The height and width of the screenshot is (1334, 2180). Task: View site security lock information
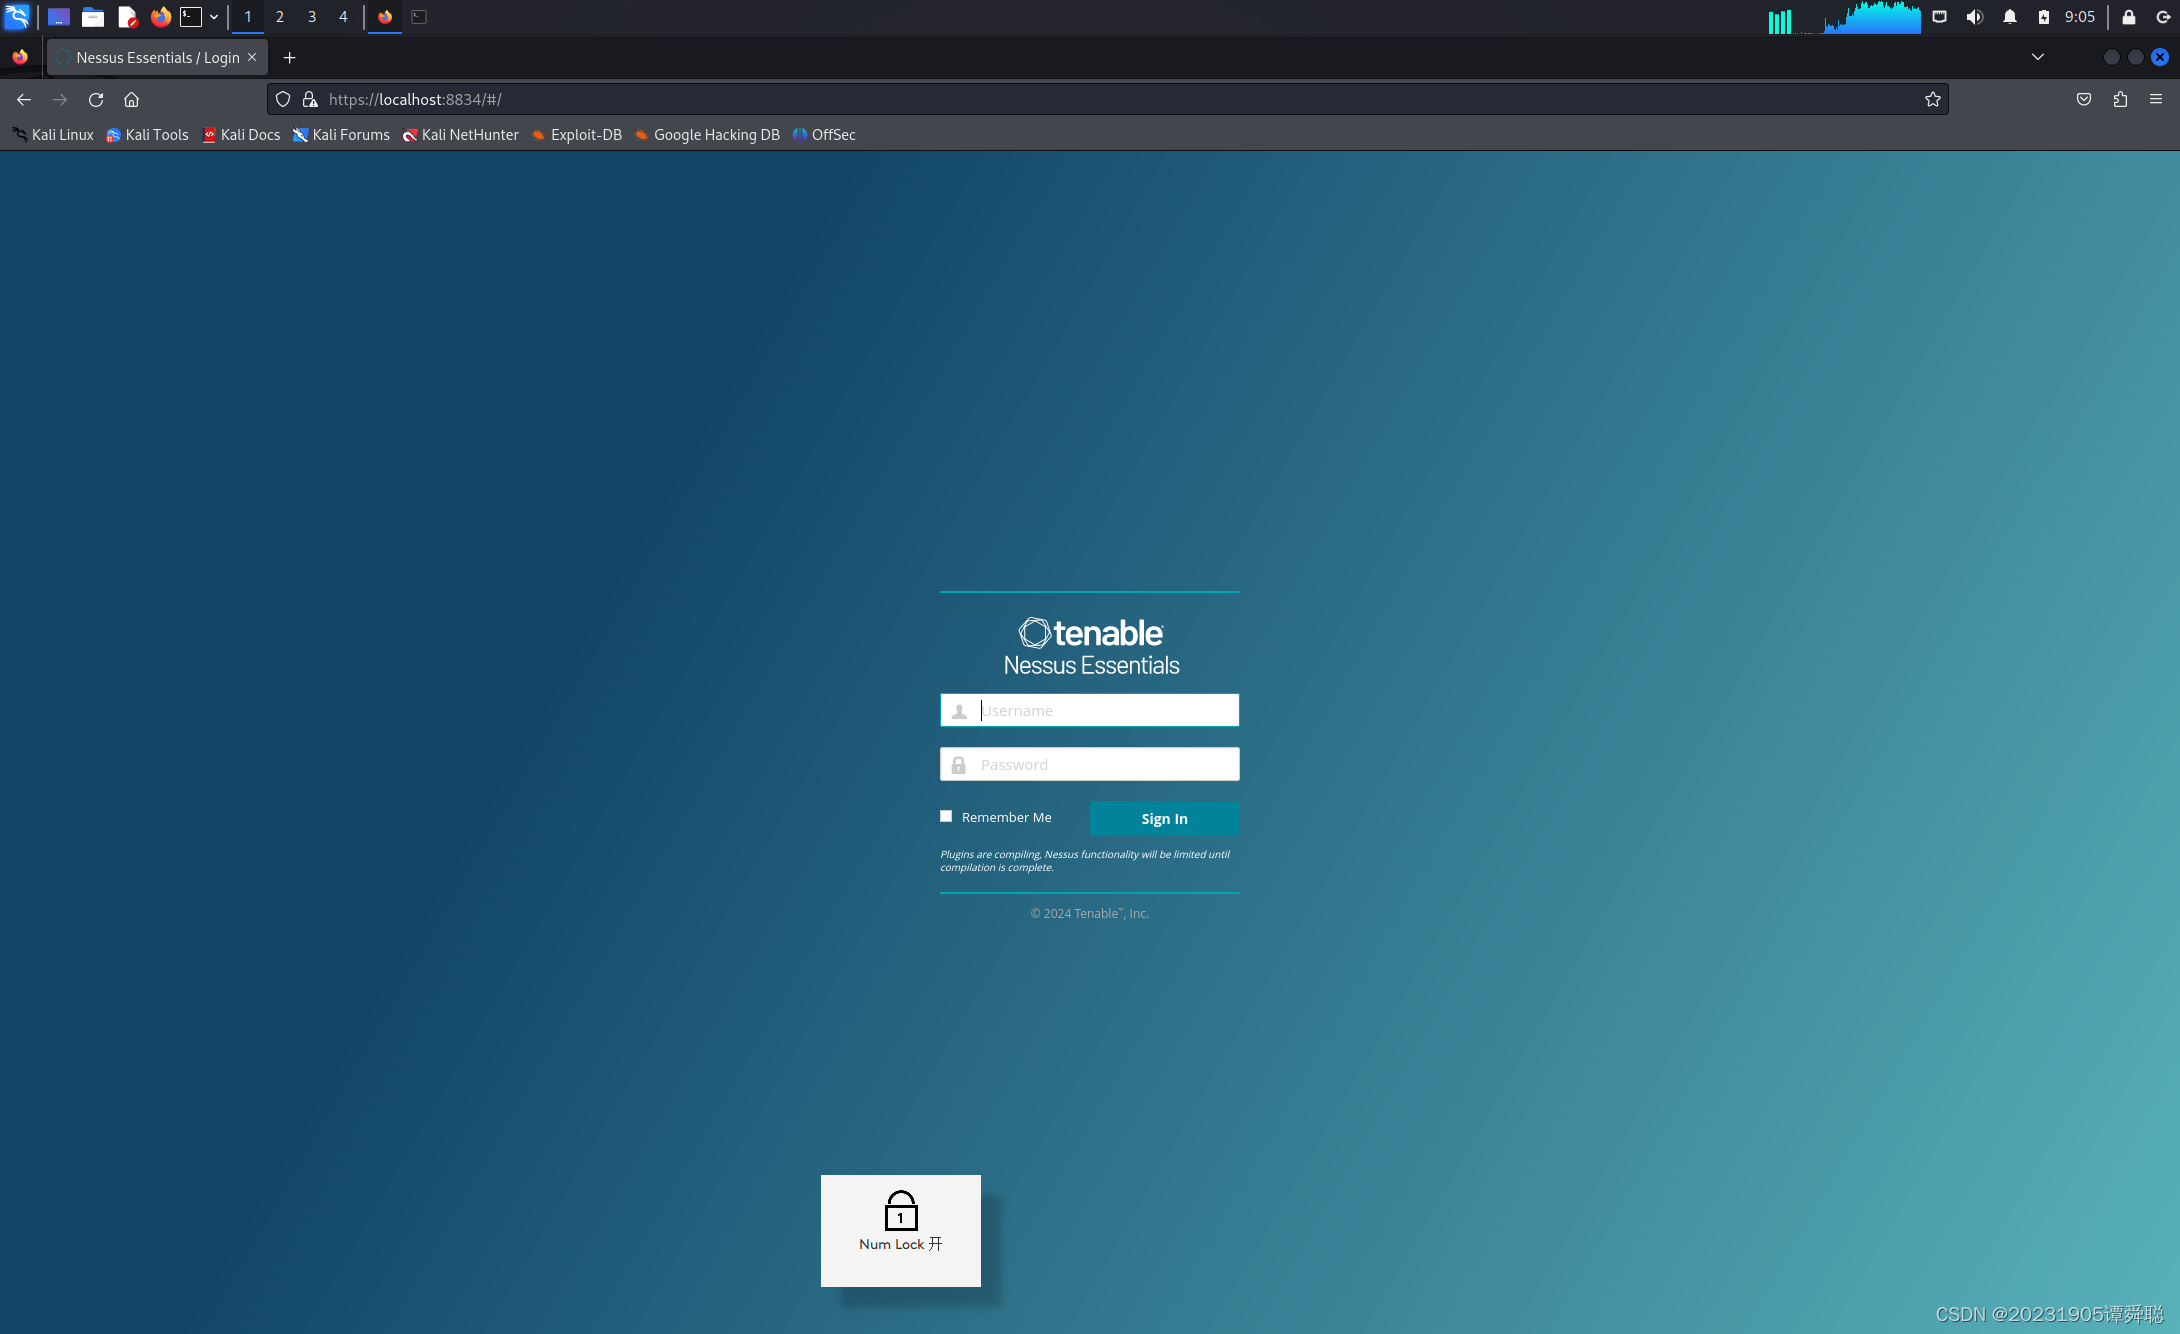[x=310, y=99]
